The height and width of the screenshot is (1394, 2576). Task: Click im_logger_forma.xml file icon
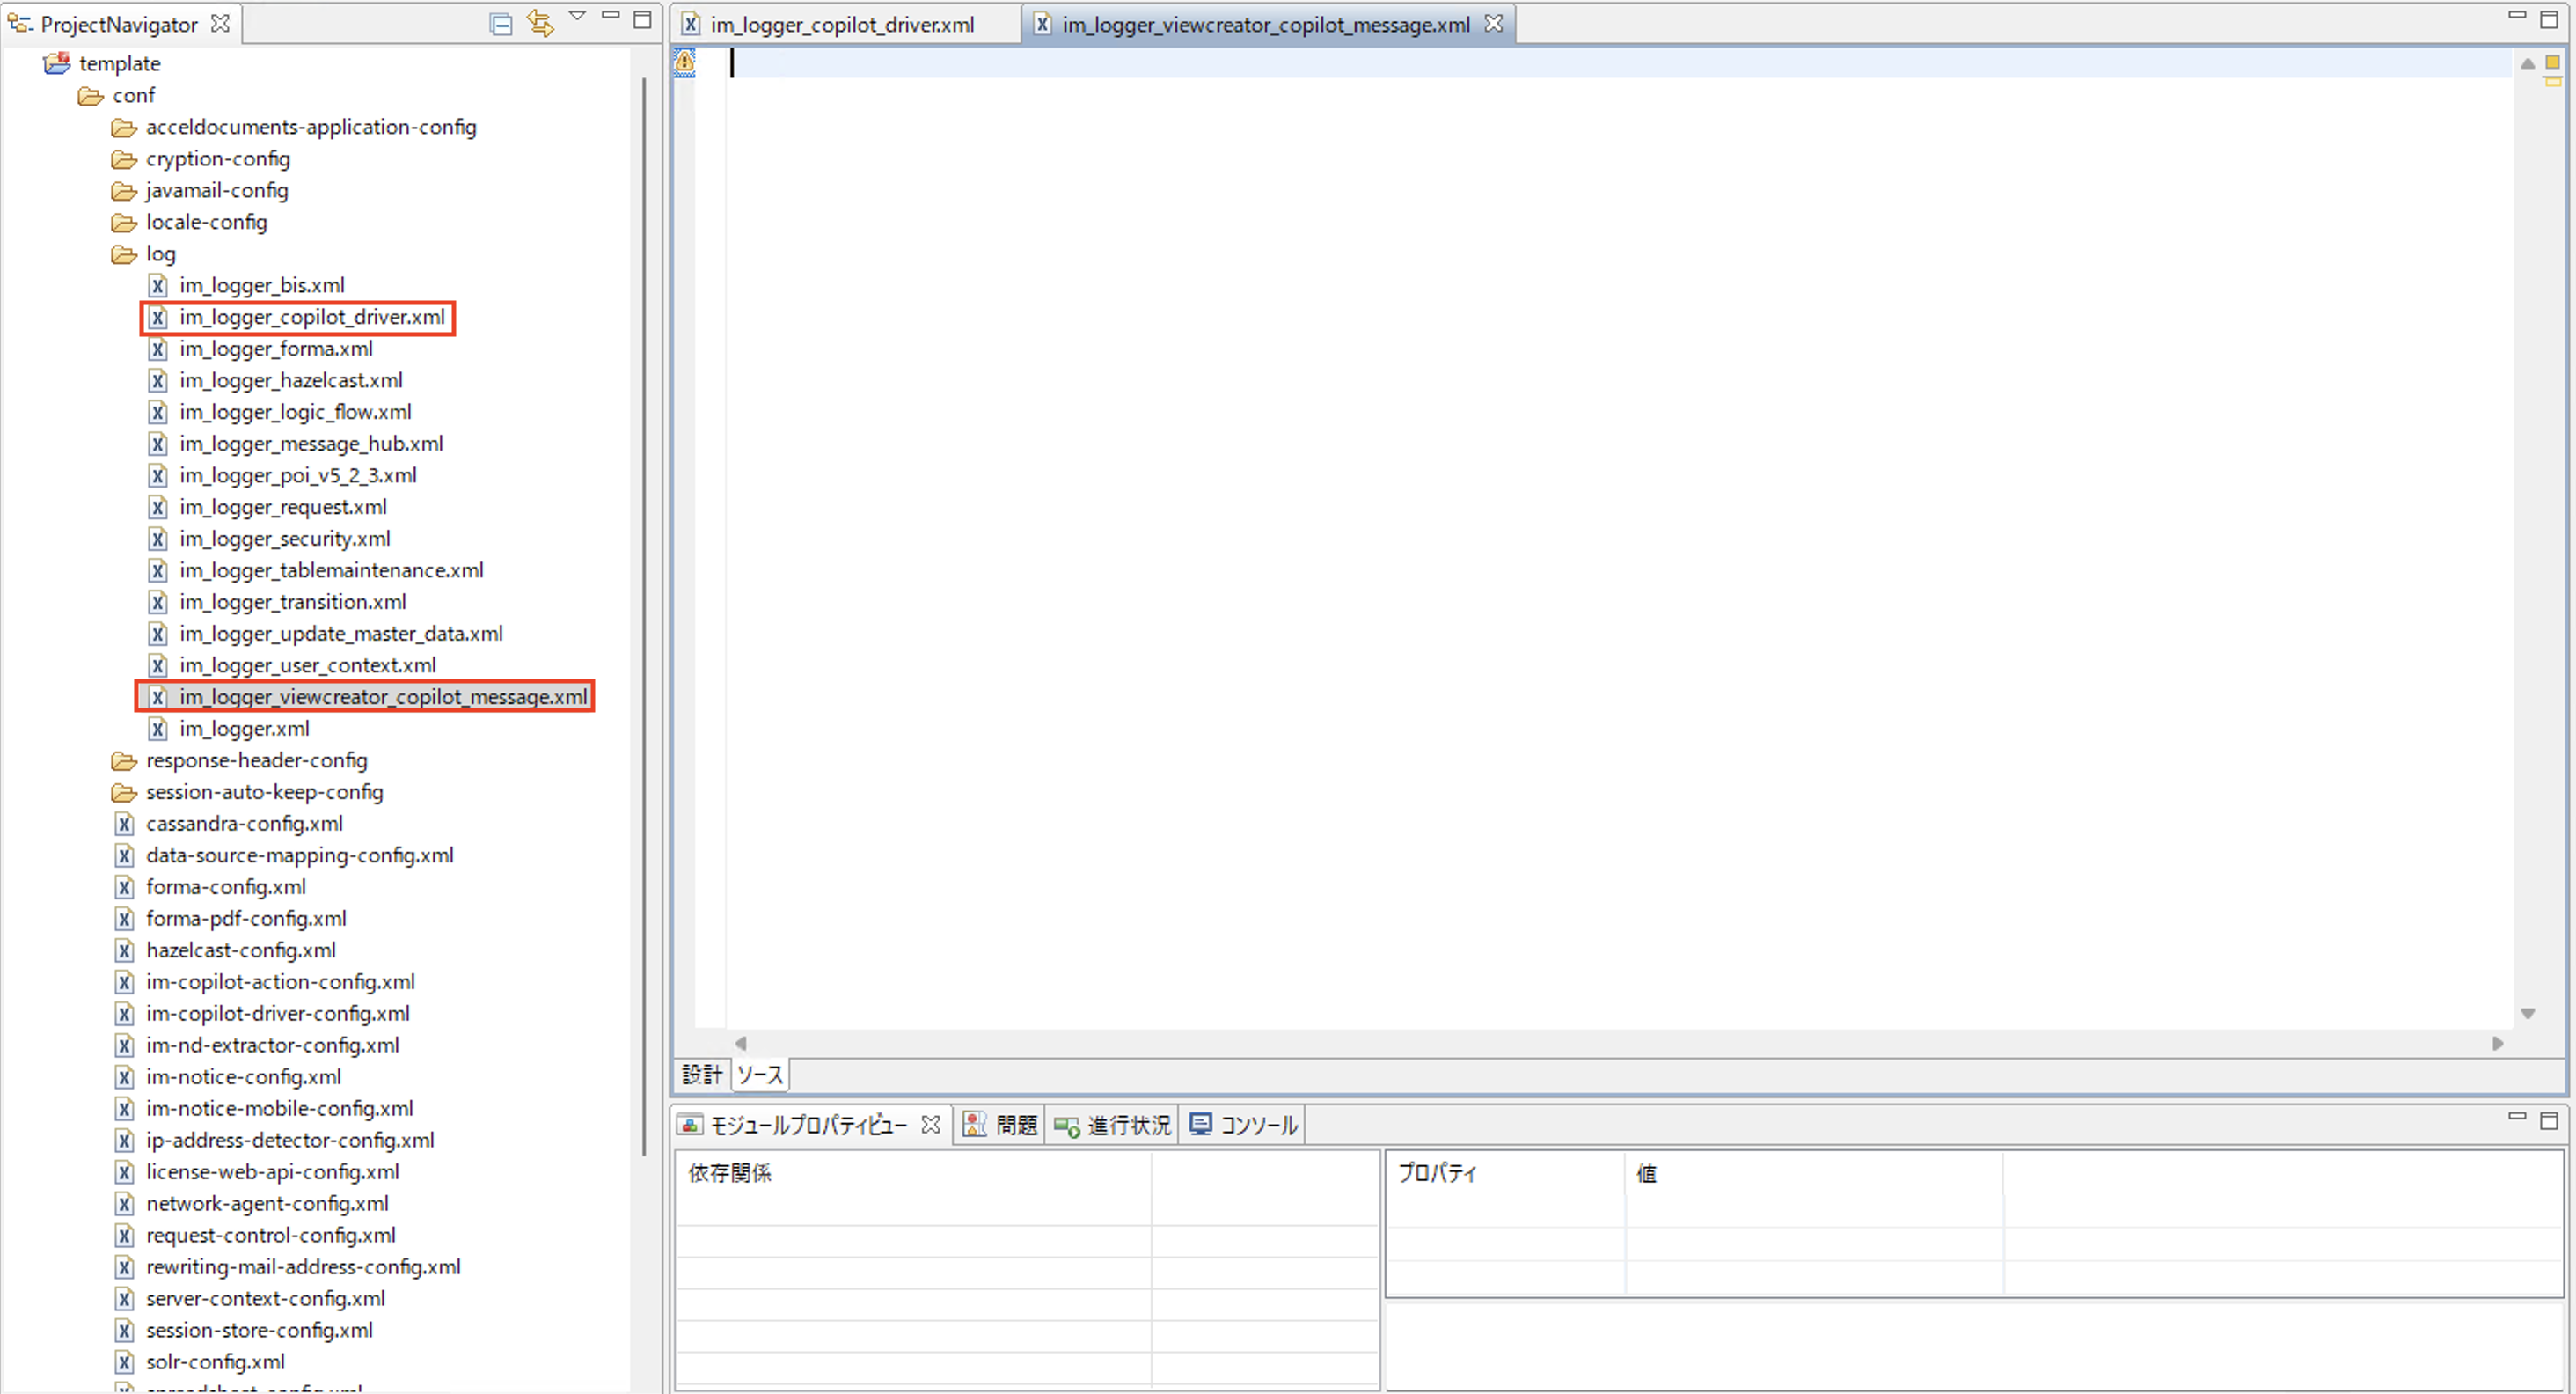pos(158,349)
